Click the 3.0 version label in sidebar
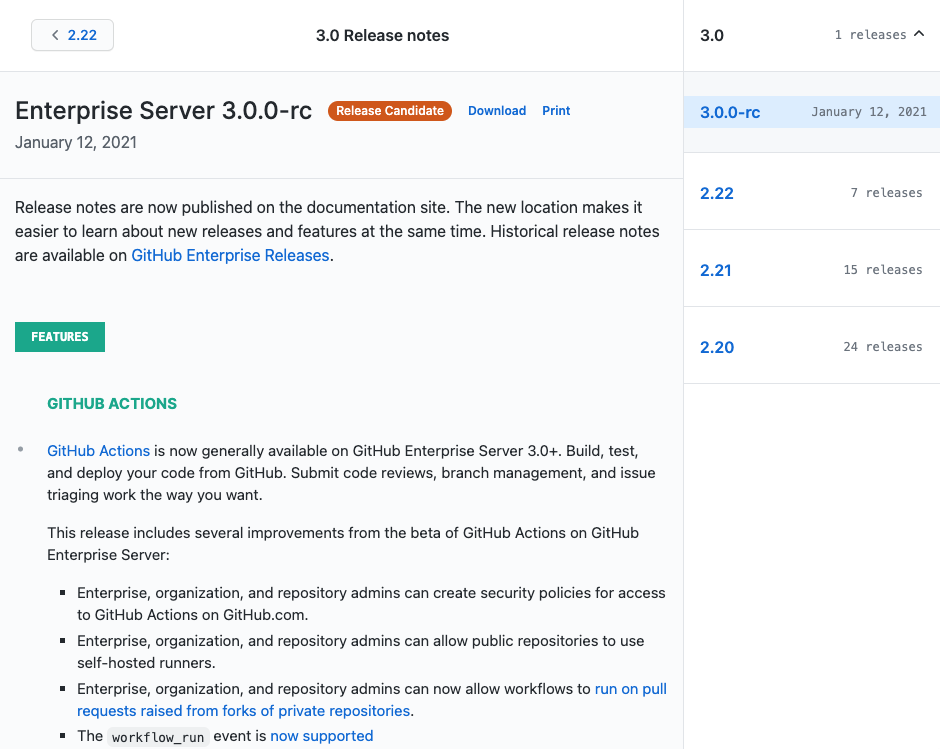The image size is (940, 749). [712, 35]
